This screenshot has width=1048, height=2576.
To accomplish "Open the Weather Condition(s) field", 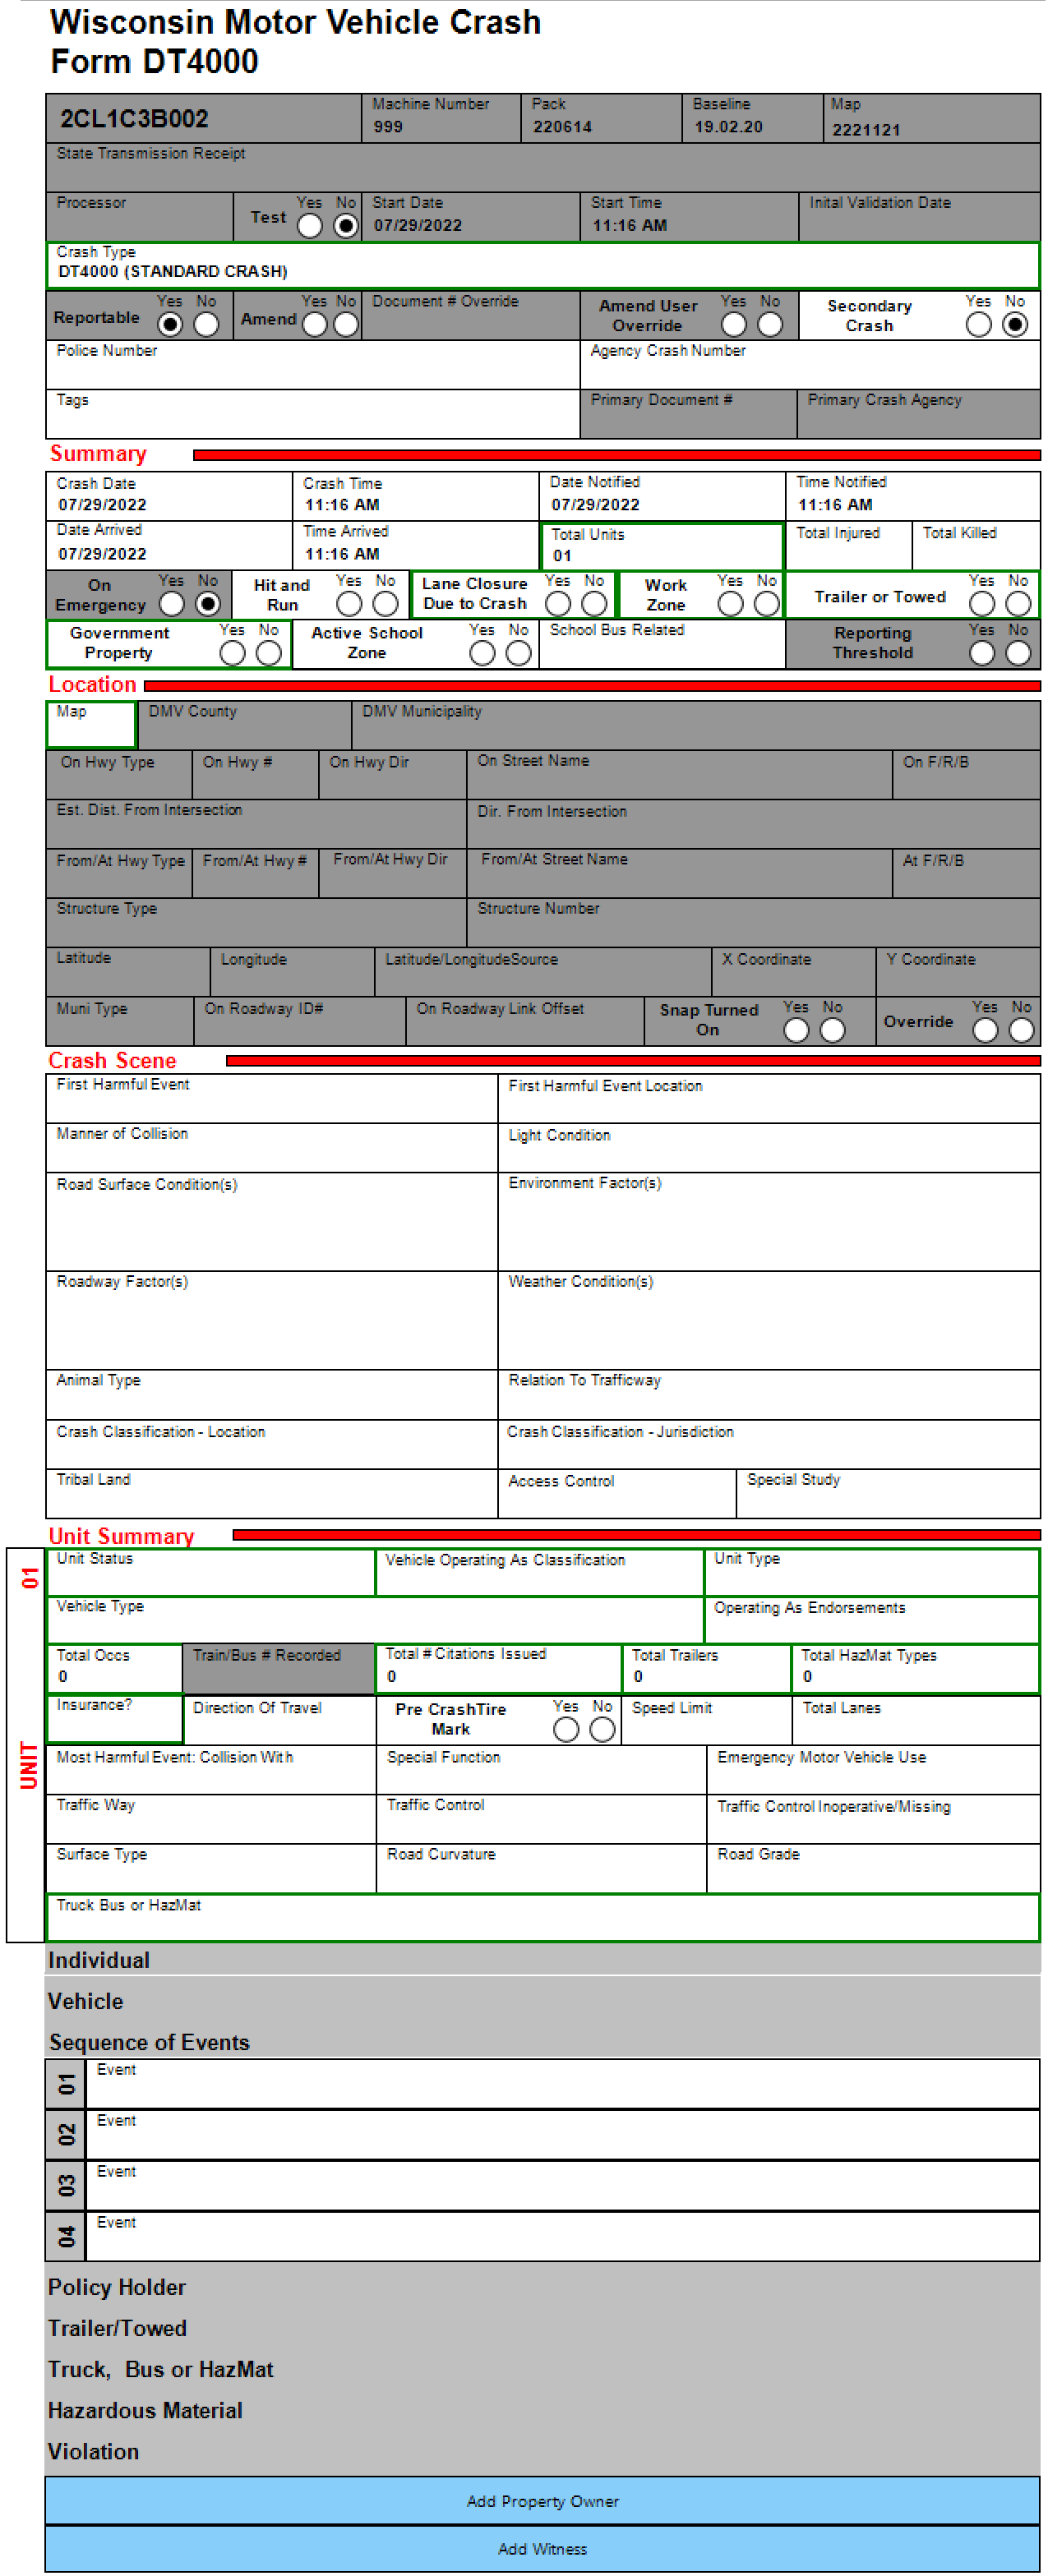I will pos(769,1320).
